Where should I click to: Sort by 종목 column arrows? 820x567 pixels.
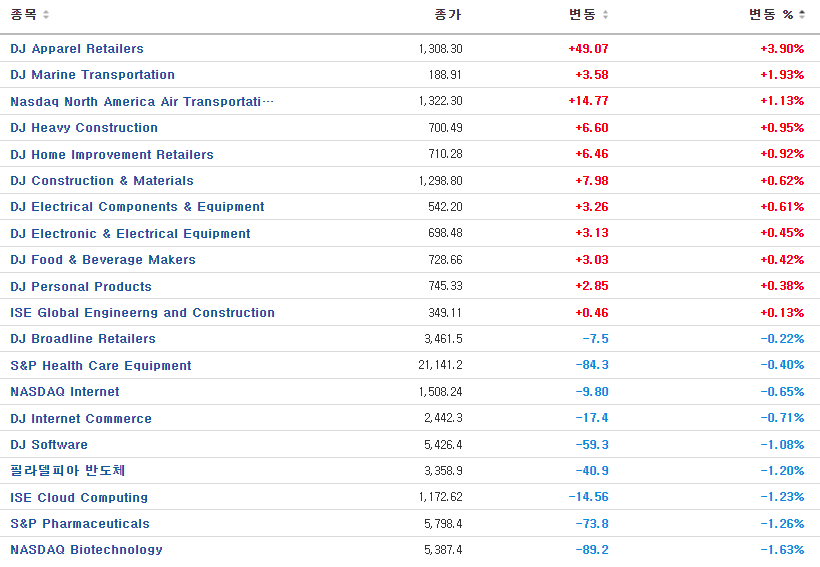46,15
